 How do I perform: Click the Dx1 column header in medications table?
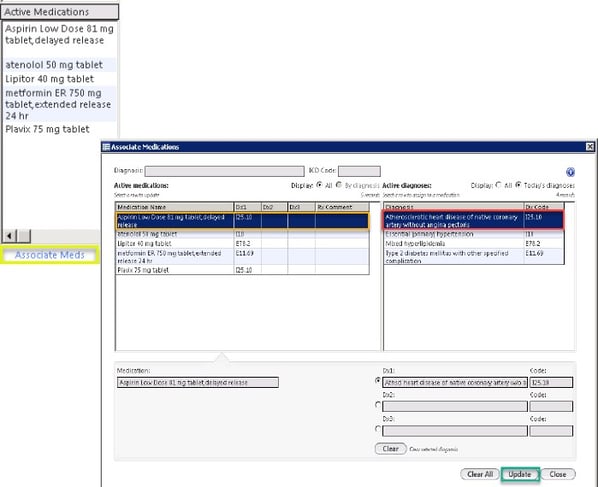tap(247, 207)
